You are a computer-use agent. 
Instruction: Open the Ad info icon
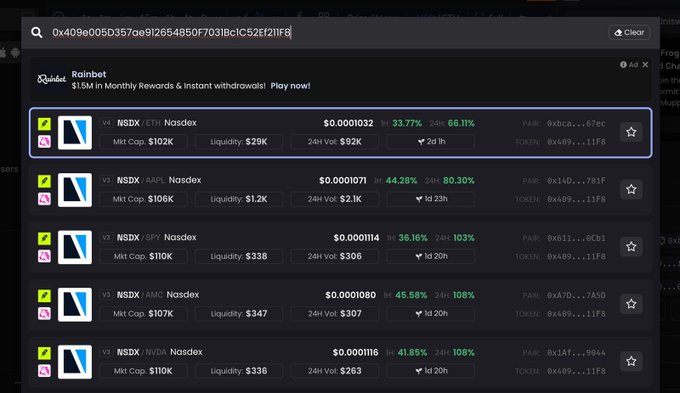point(623,65)
